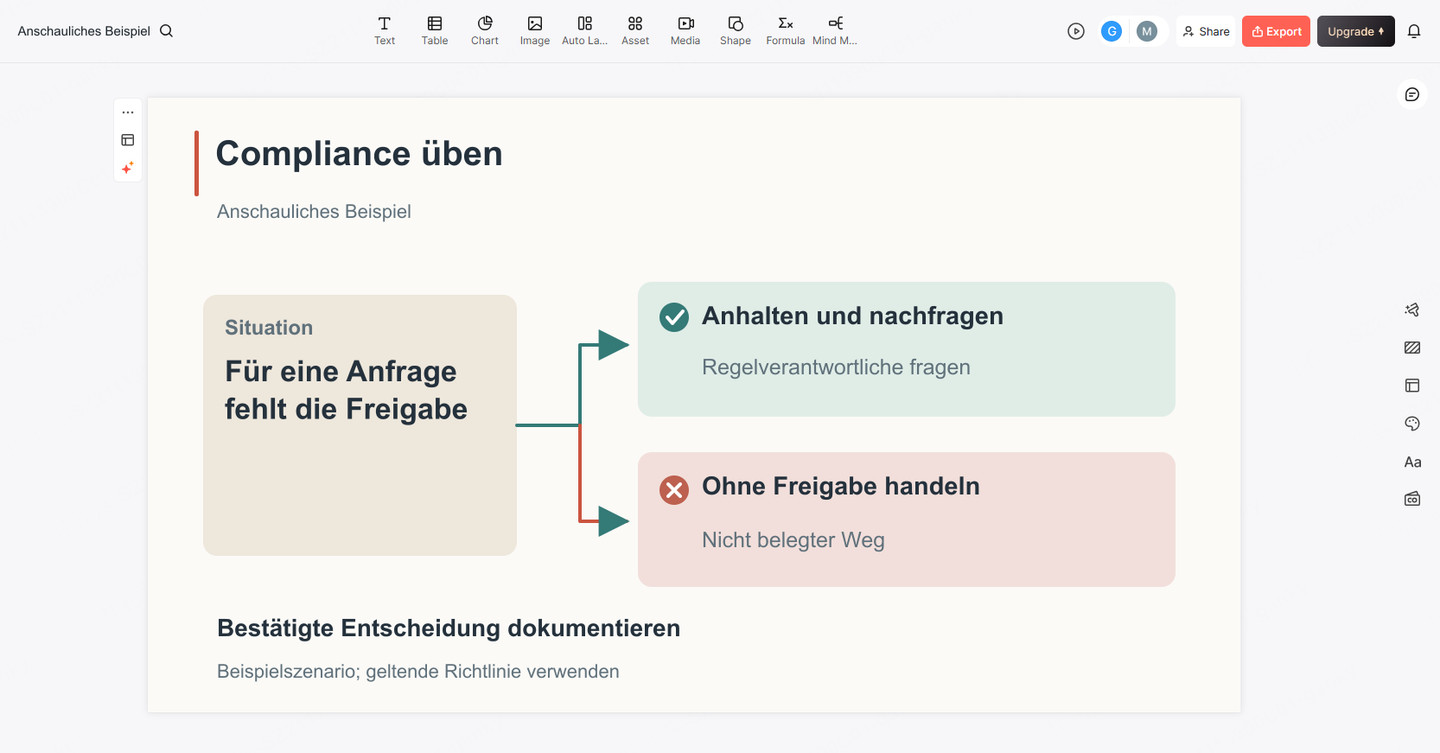Screen dimensions: 1440x753
Task: Select the slide heading 'Compliance üben'
Action: 359,153
